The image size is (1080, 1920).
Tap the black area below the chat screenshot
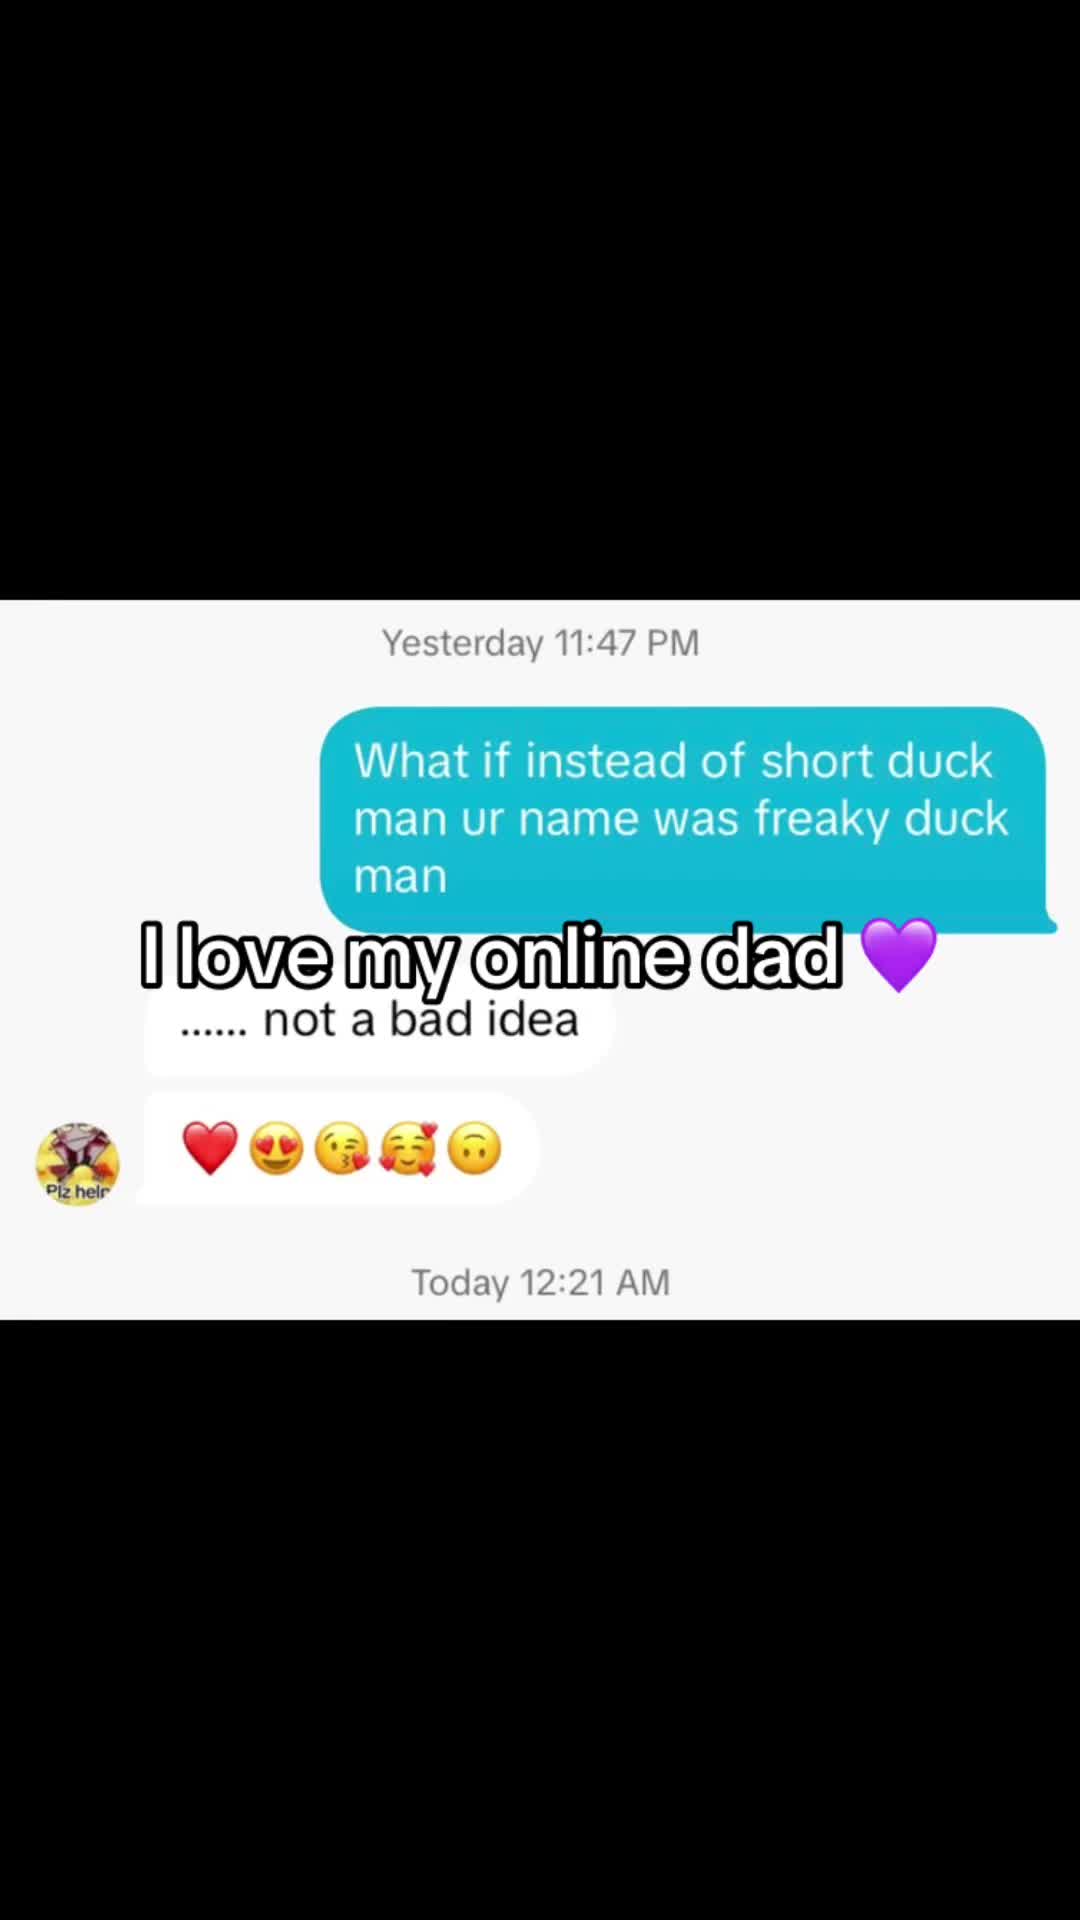(540, 1620)
